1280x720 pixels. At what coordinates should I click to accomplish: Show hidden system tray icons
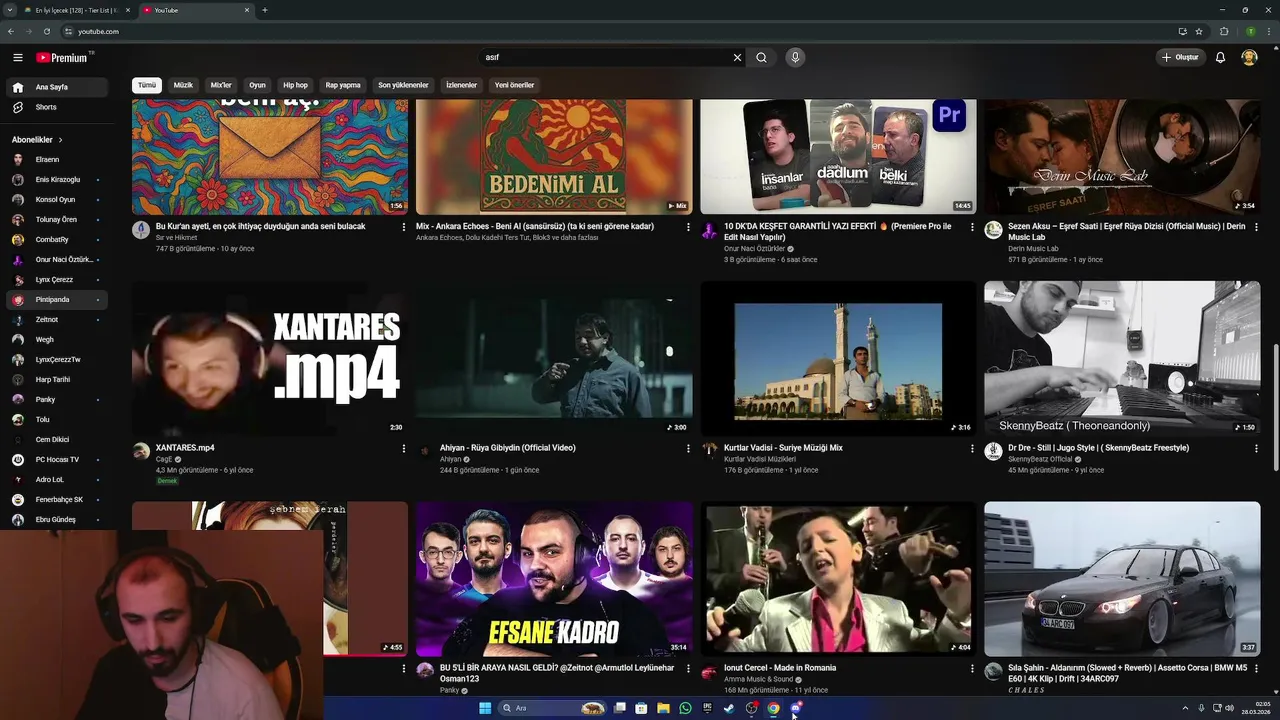point(1185,708)
